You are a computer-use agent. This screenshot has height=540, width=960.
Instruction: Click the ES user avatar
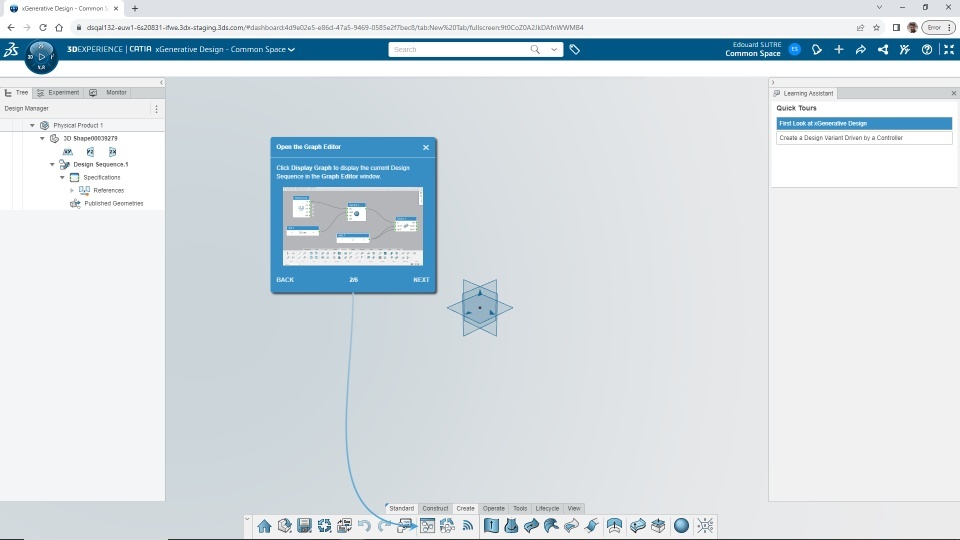[795, 50]
